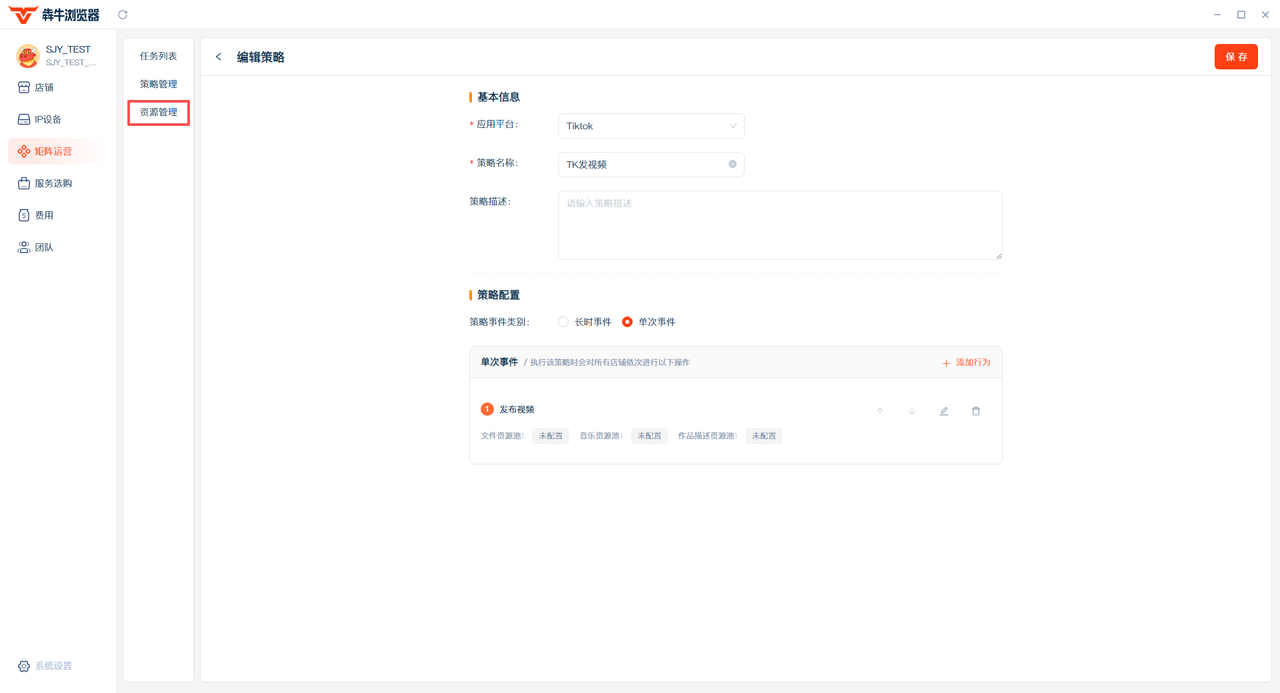Click the SJY_TEST user avatar
This screenshot has height=693, width=1280.
(x=28, y=56)
